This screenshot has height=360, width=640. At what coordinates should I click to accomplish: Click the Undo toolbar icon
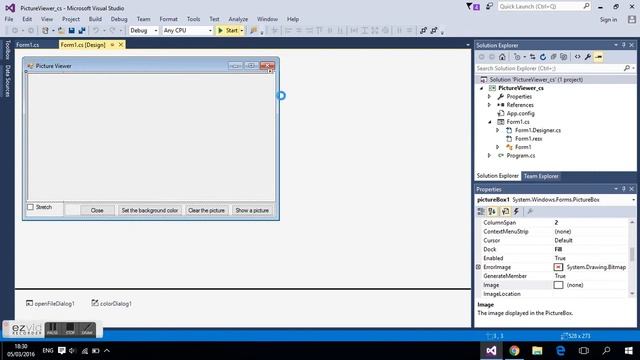96,31
